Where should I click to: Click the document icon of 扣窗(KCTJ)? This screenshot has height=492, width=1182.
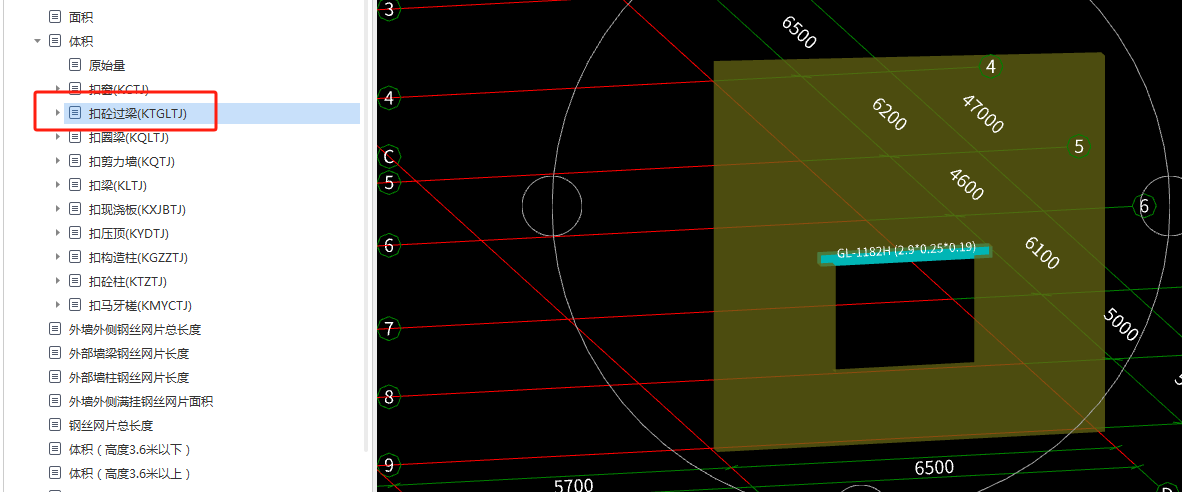point(74,89)
